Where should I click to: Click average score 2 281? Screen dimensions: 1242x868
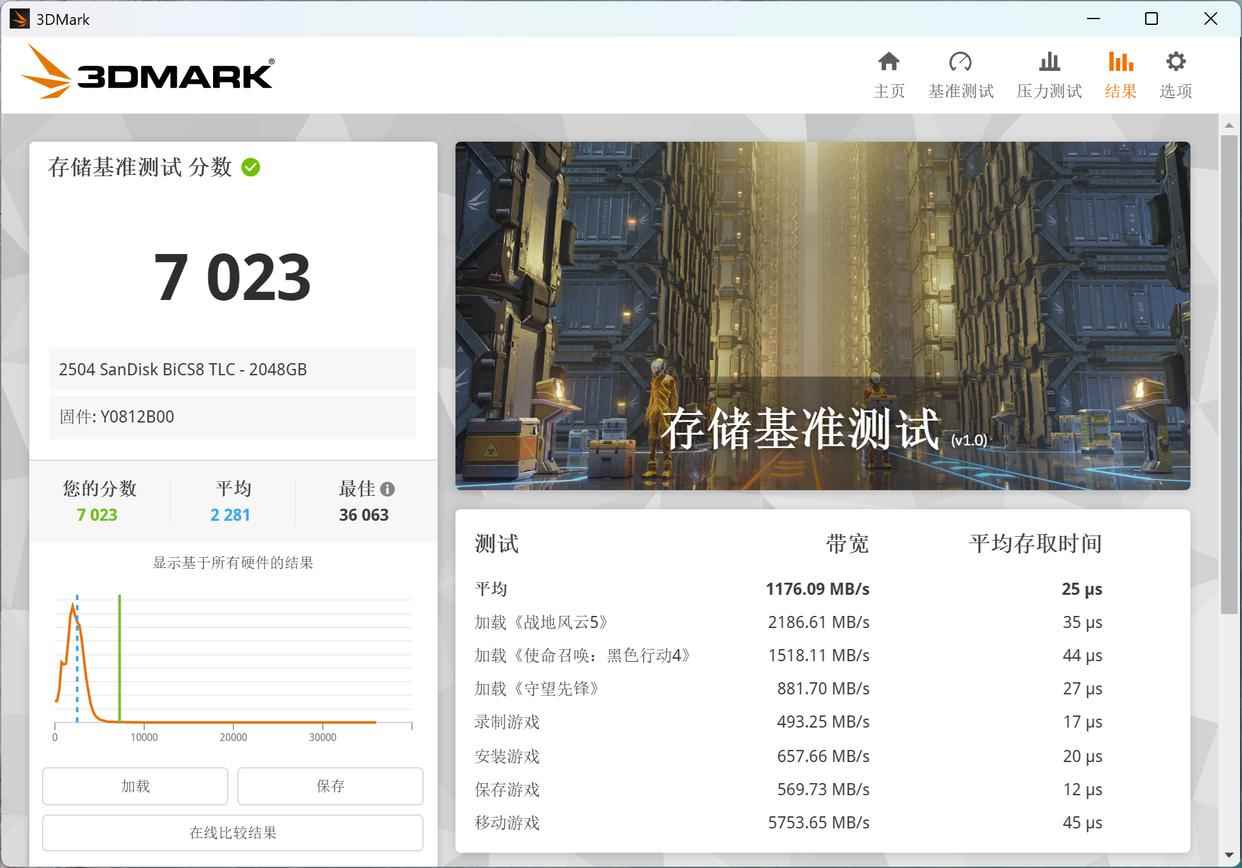(x=230, y=515)
